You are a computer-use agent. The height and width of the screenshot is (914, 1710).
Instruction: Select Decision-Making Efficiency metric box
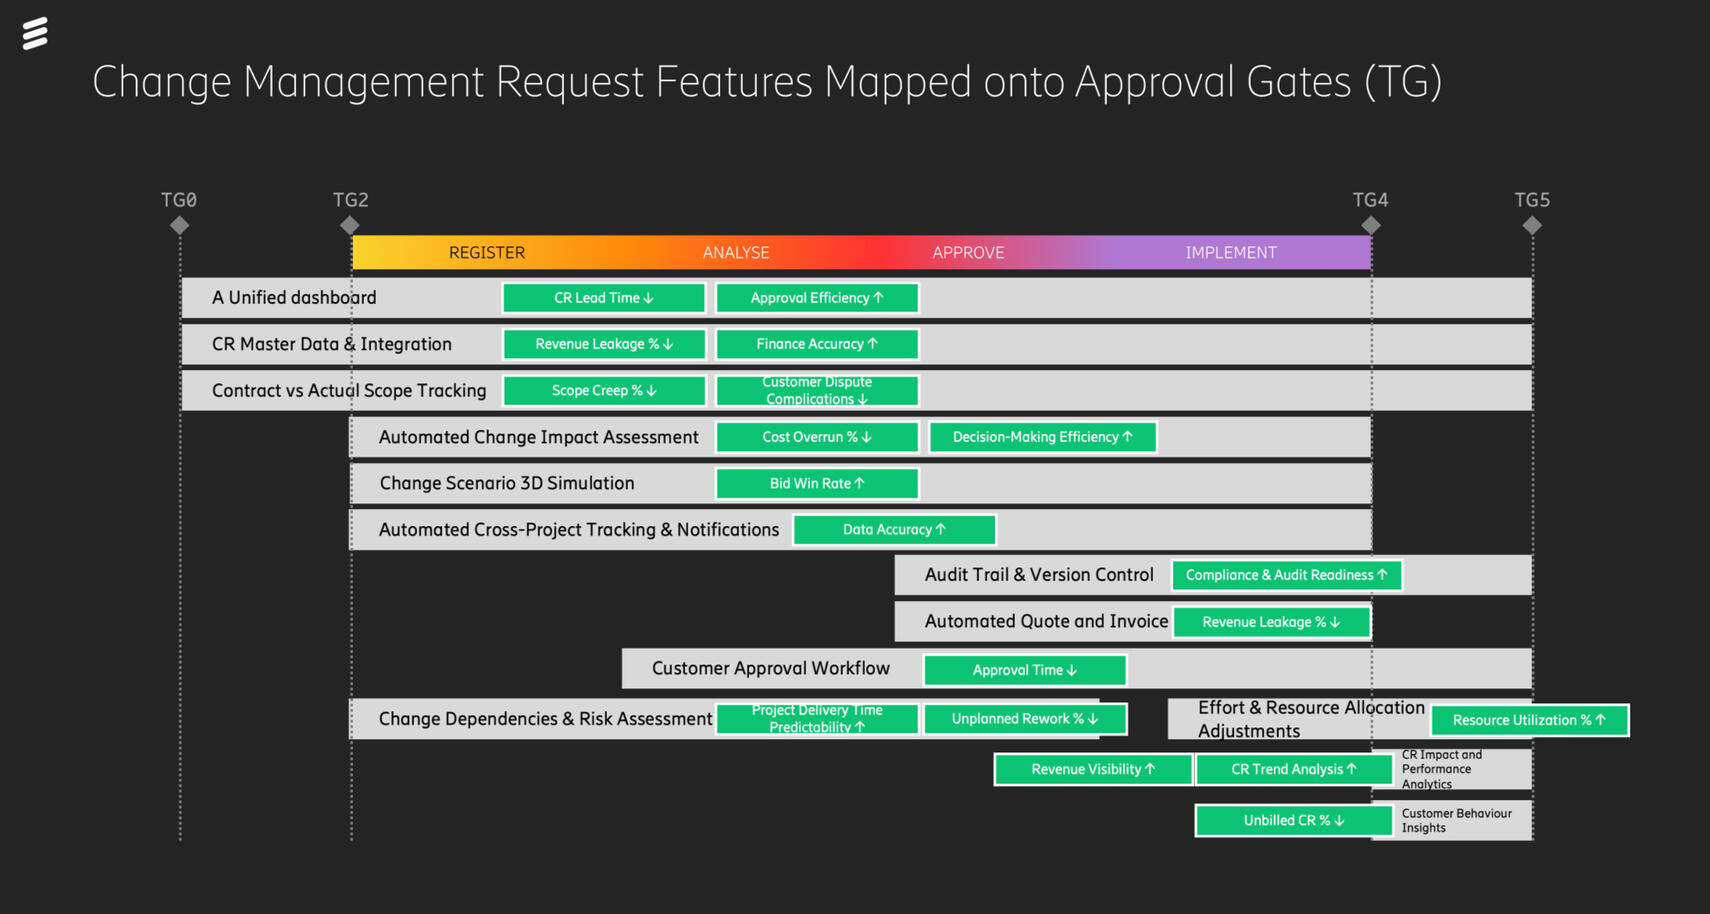coord(1043,437)
